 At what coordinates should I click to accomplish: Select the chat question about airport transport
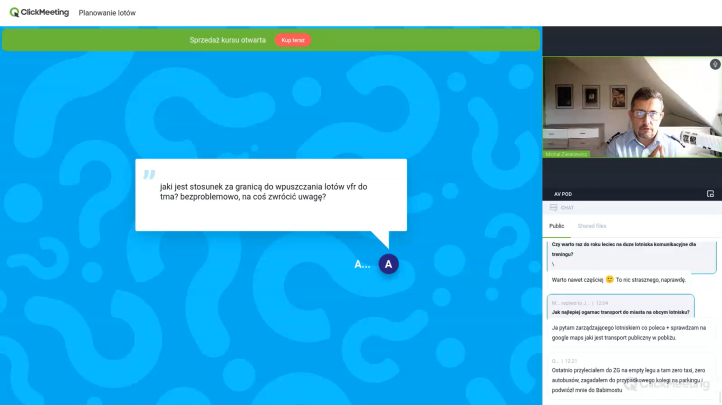[620, 312]
